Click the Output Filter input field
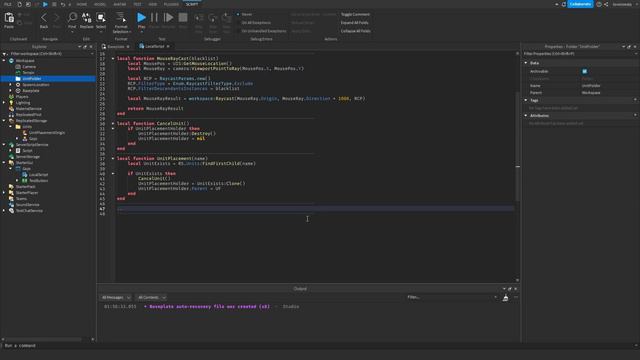 pyautogui.click(x=452, y=297)
